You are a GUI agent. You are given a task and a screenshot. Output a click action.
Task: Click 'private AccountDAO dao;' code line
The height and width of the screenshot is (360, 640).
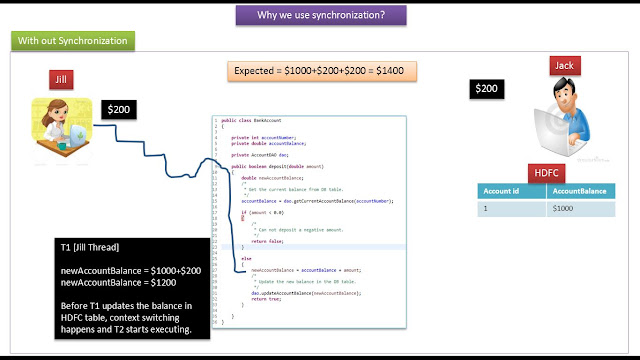click(260, 155)
